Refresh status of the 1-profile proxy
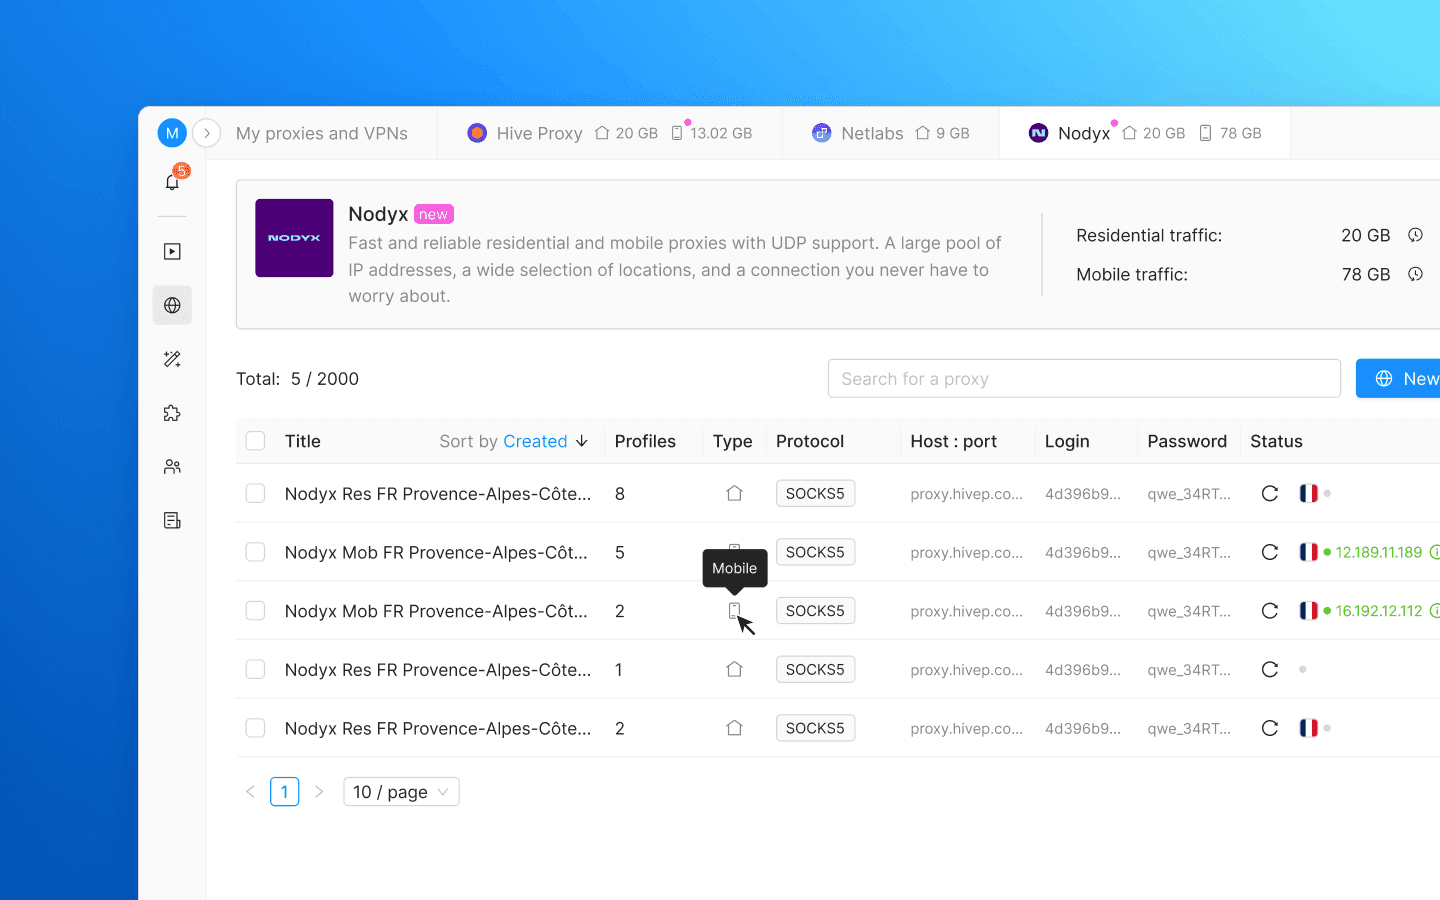1440x900 pixels. (1270, 669)
